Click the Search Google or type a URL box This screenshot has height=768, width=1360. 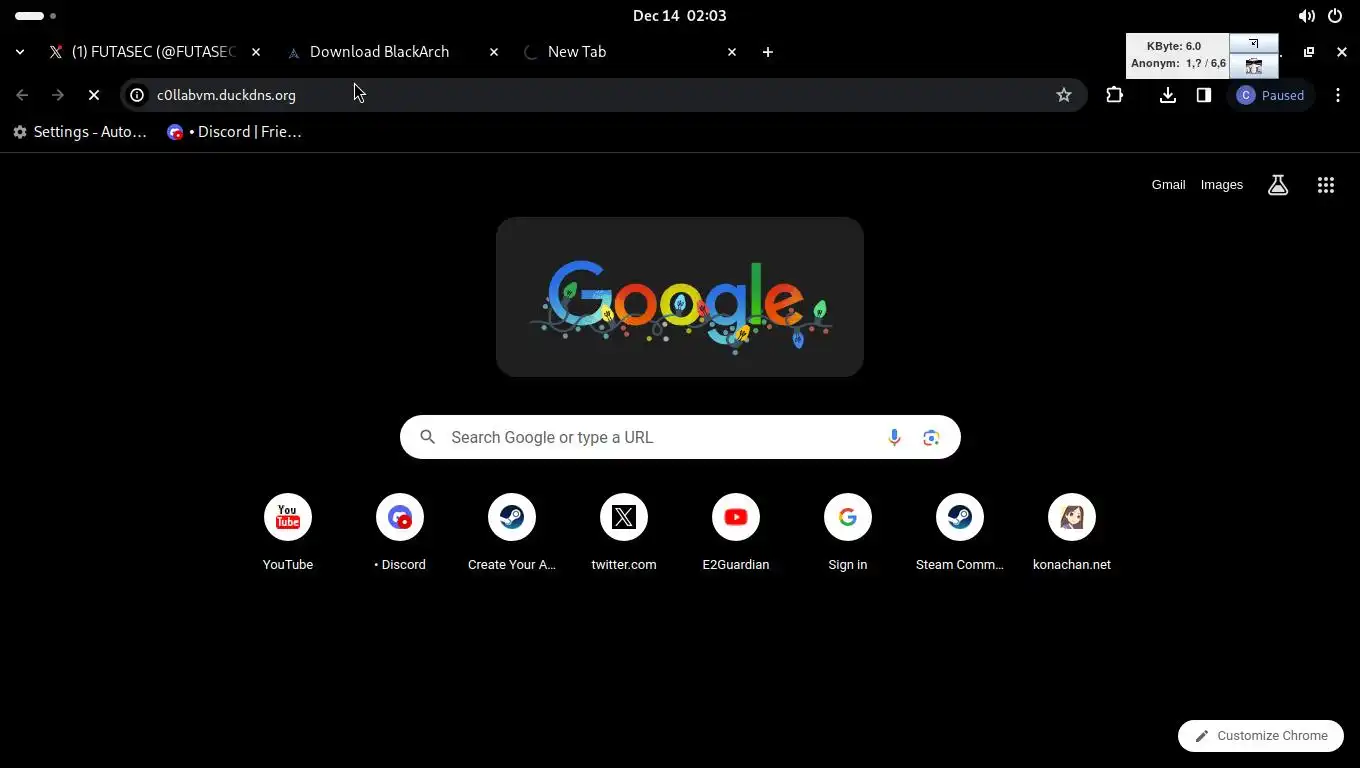point(680,437)
